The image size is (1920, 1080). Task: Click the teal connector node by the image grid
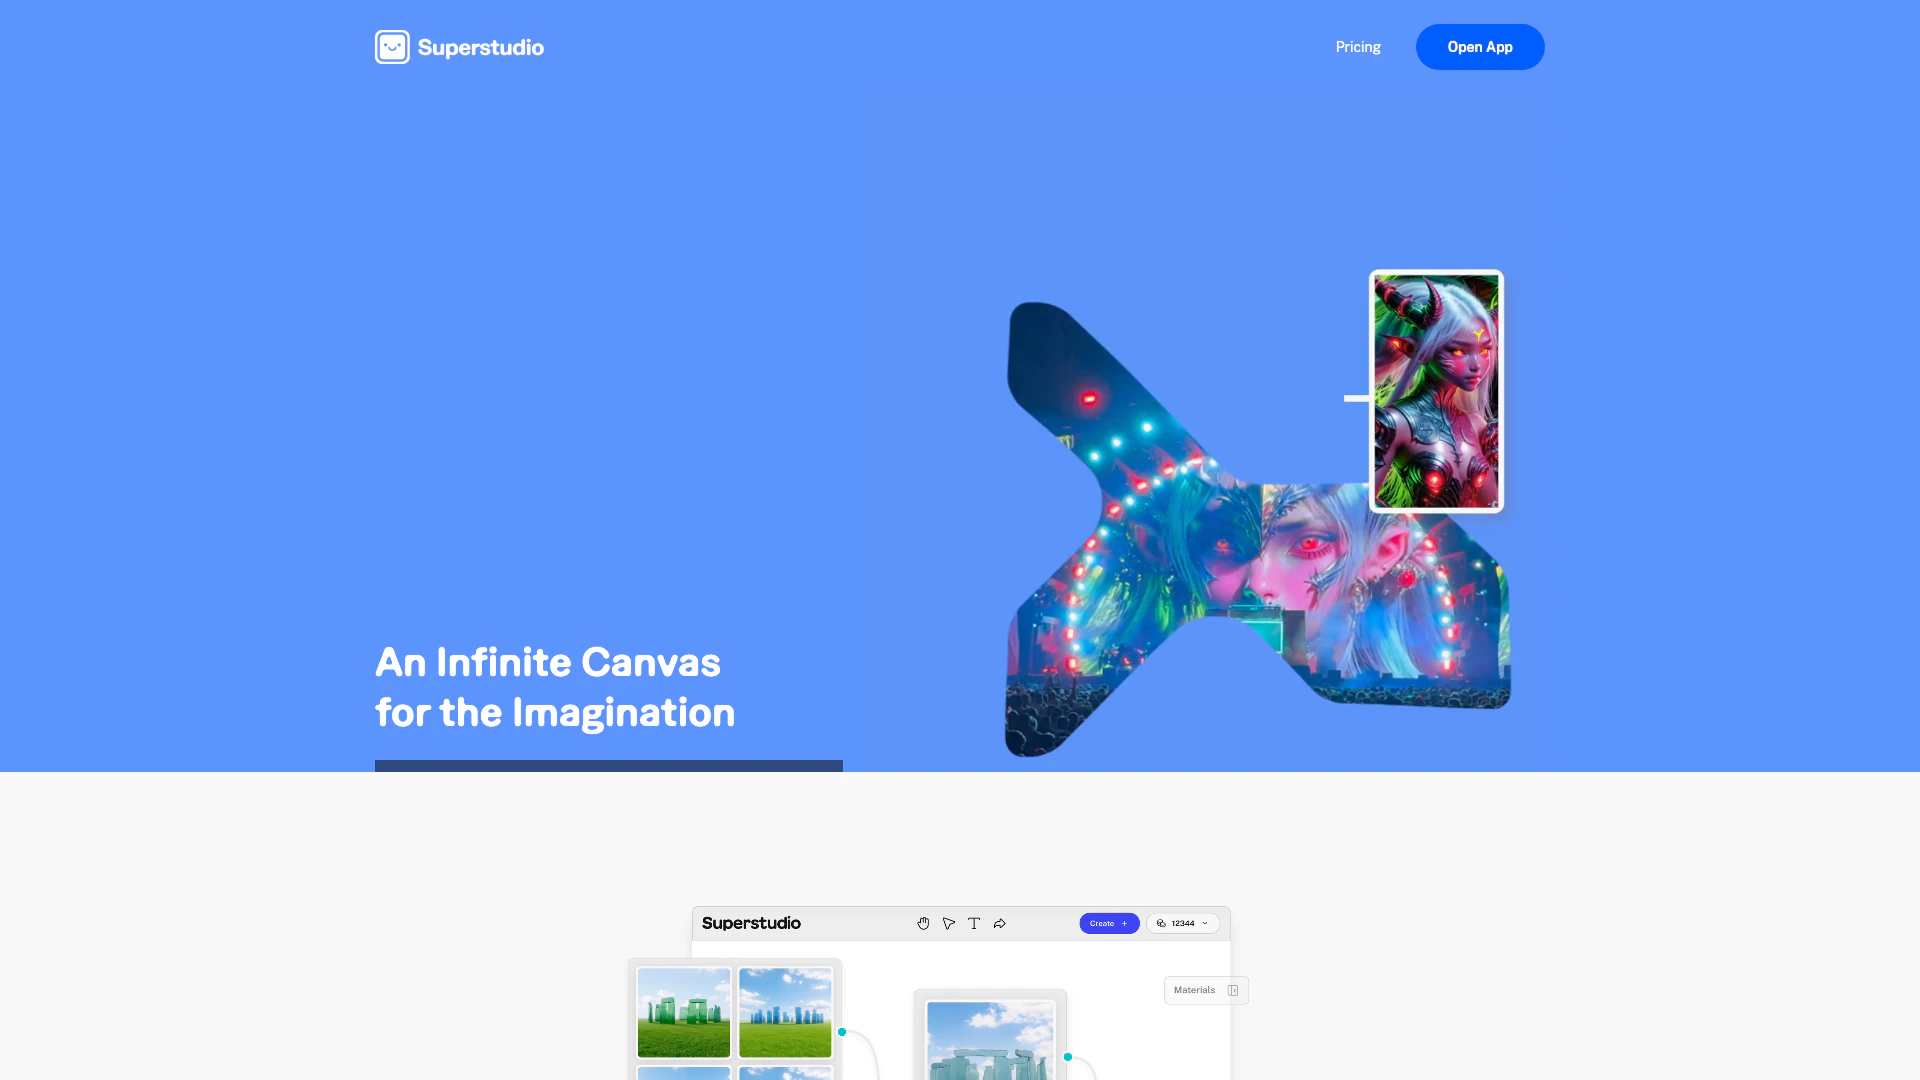tap(842, 1032)
